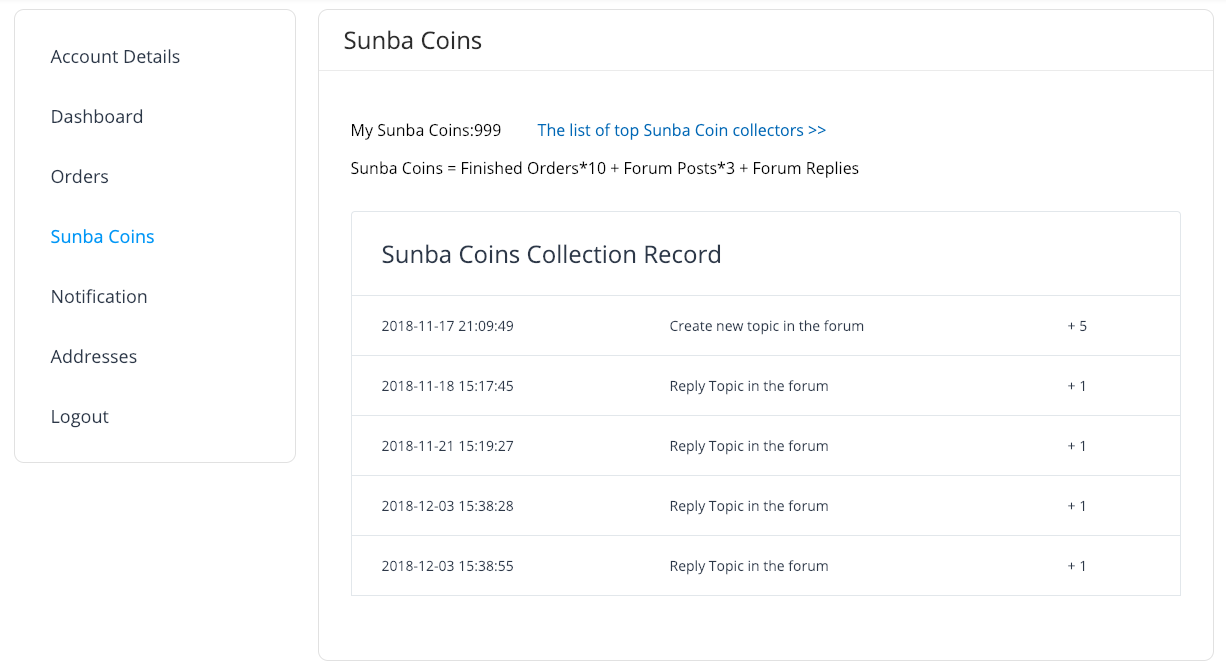Click the Sunba Coins formula text
Image resolution: width=1226 pixels, height=672 pixels.
tap(604, 168)
